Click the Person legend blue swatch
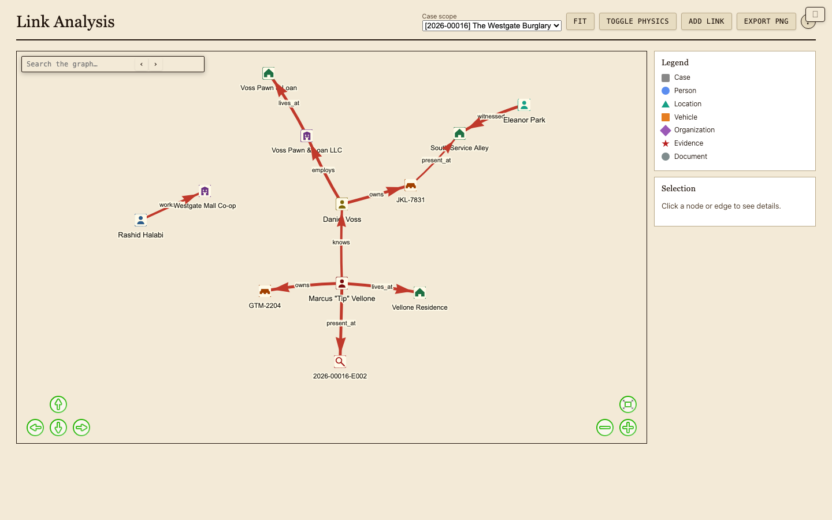Viewport: 832px width, 520px height. [x=665, y=91]
